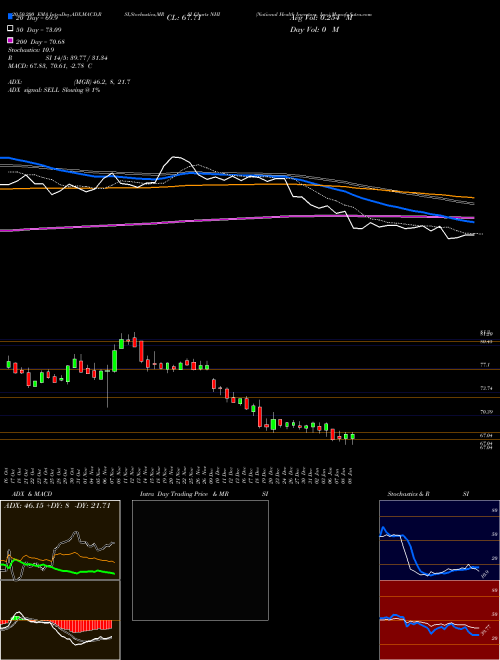Open the ADX line chart thumbnail
The height and width of the screenshot is (660, 500).
pyautogui.click(x=60, y=540)
